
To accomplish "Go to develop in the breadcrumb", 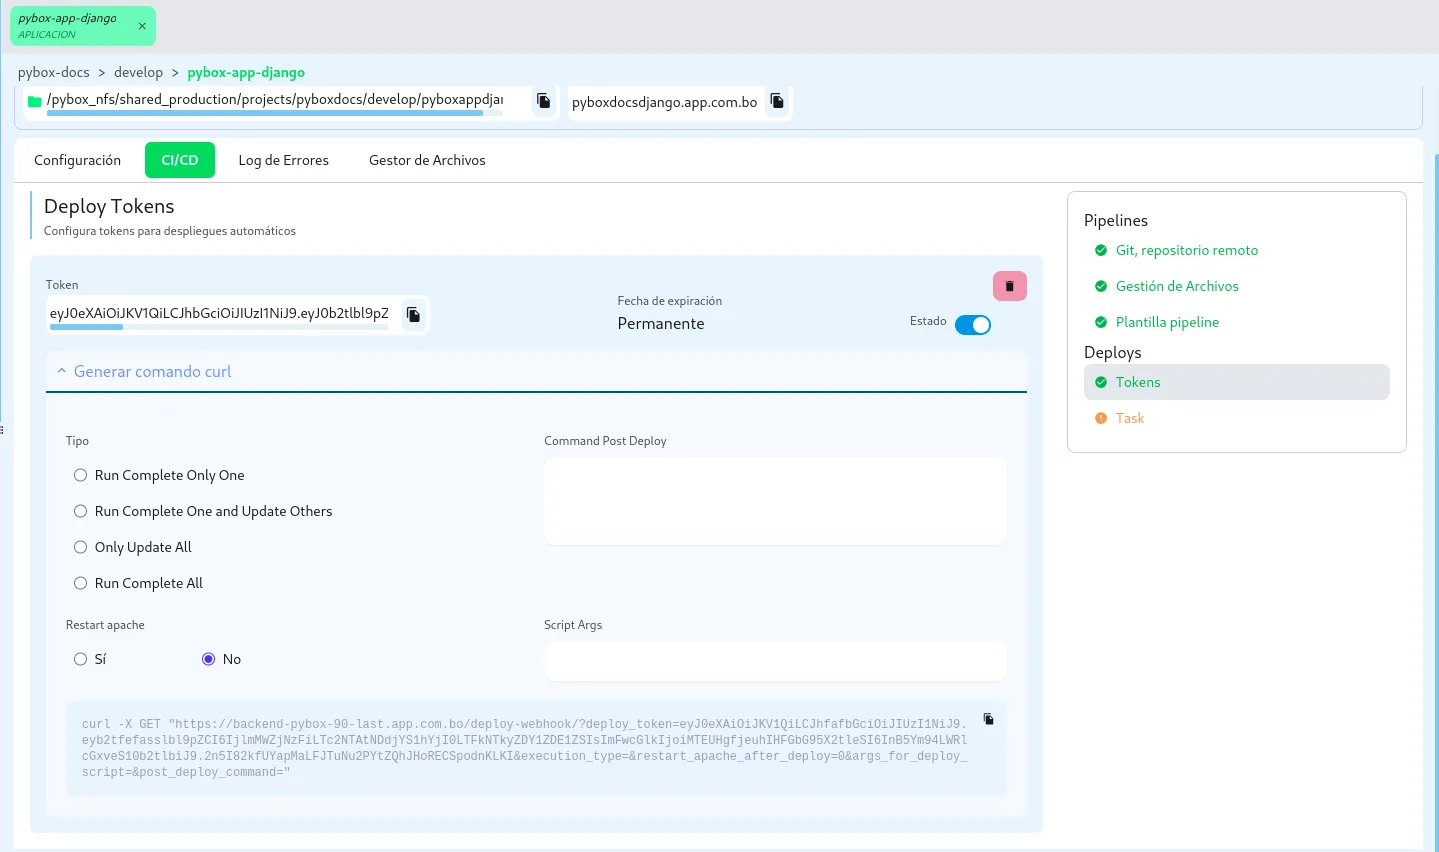I will coord(138,72).
